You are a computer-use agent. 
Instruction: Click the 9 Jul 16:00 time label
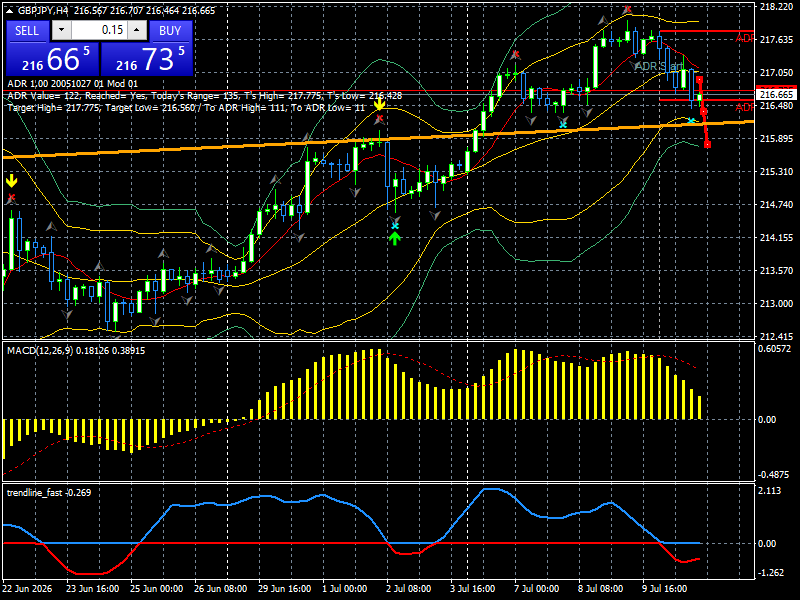point(665,589)
